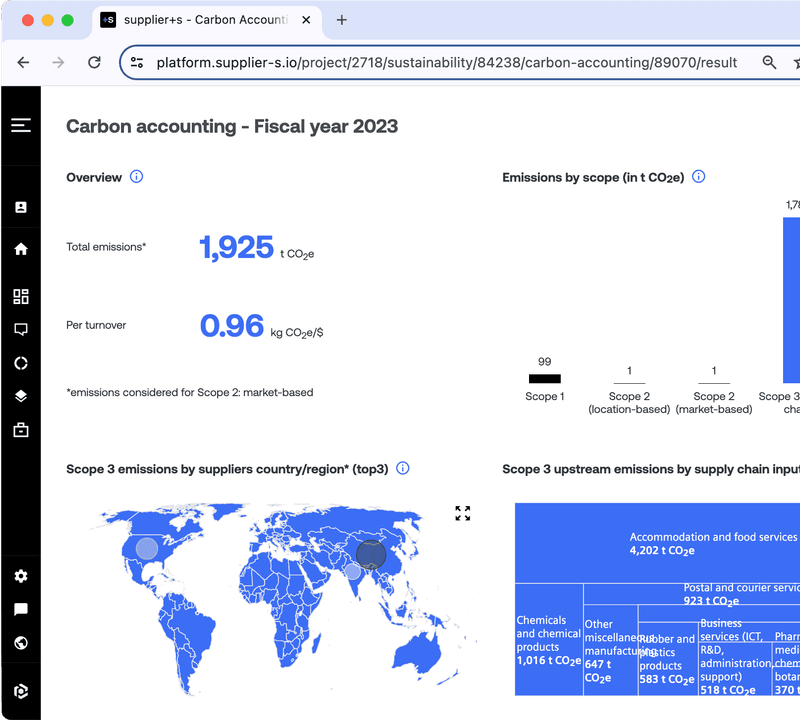Reload the current page

coord(94,63)
